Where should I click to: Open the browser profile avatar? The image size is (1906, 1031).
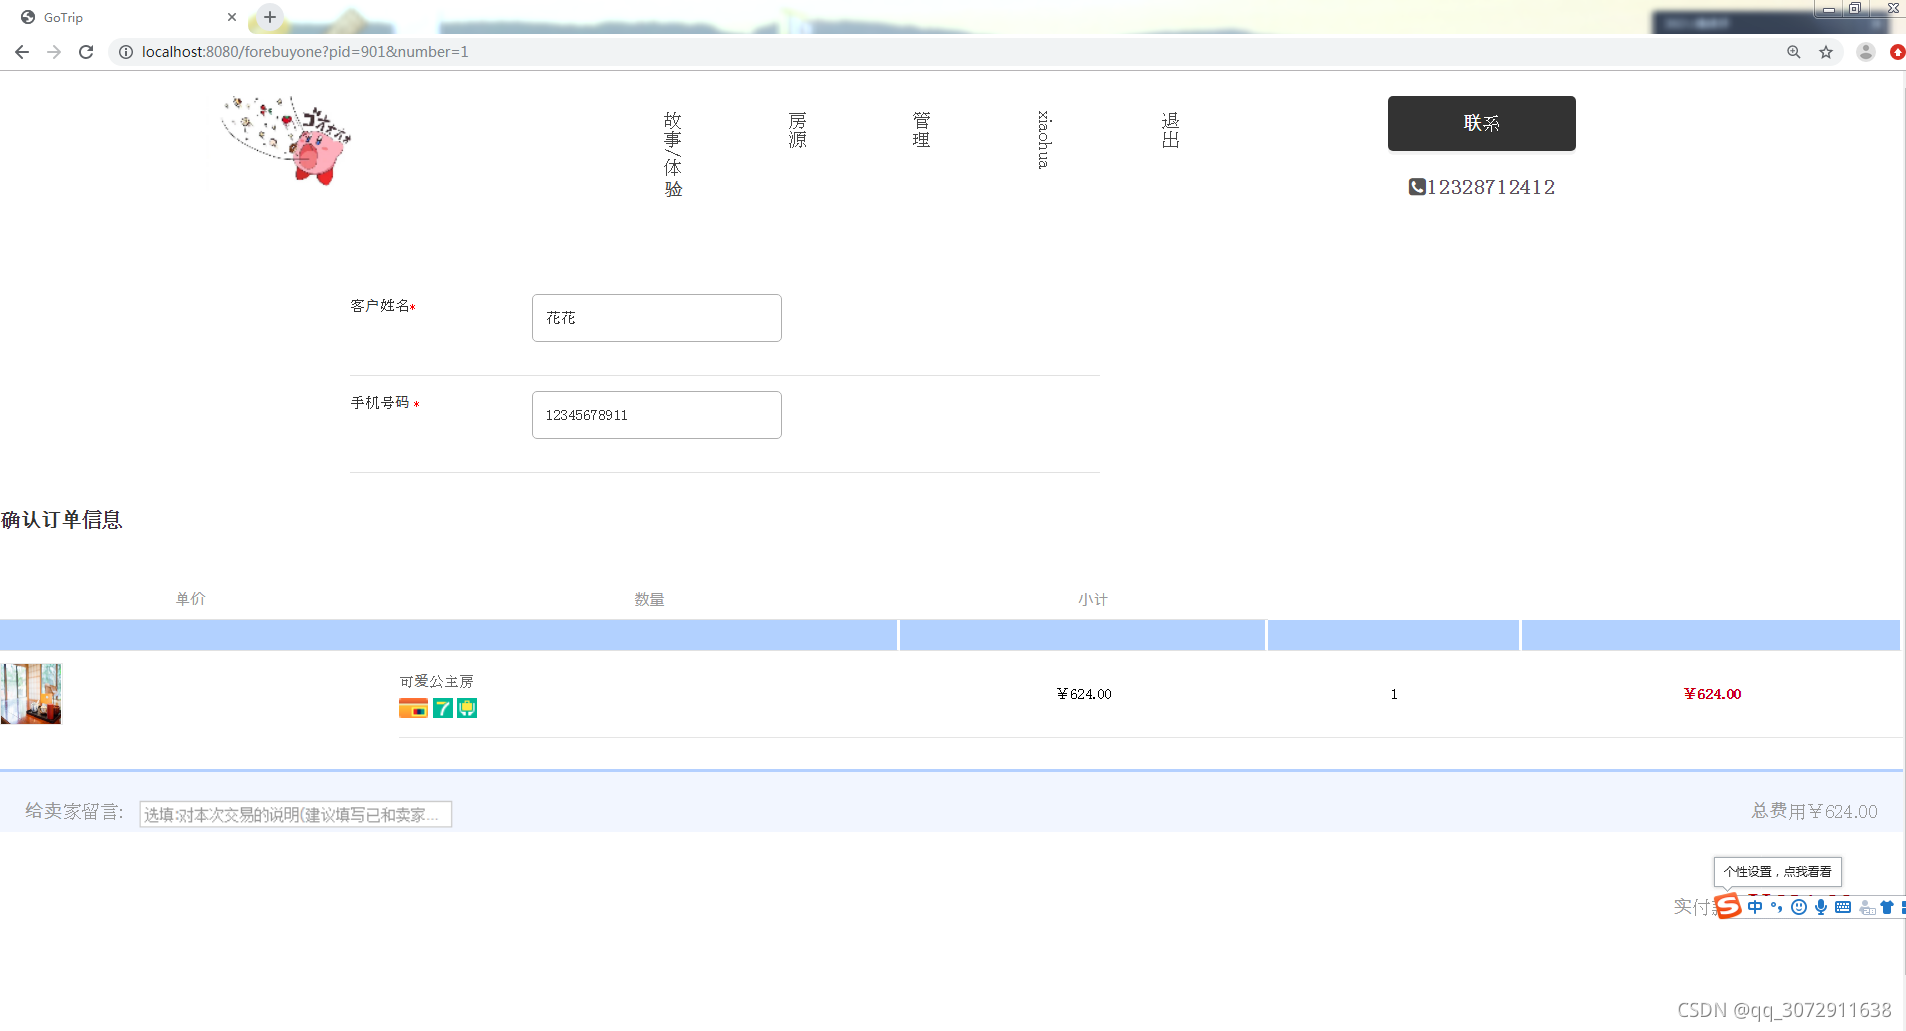1866,52
